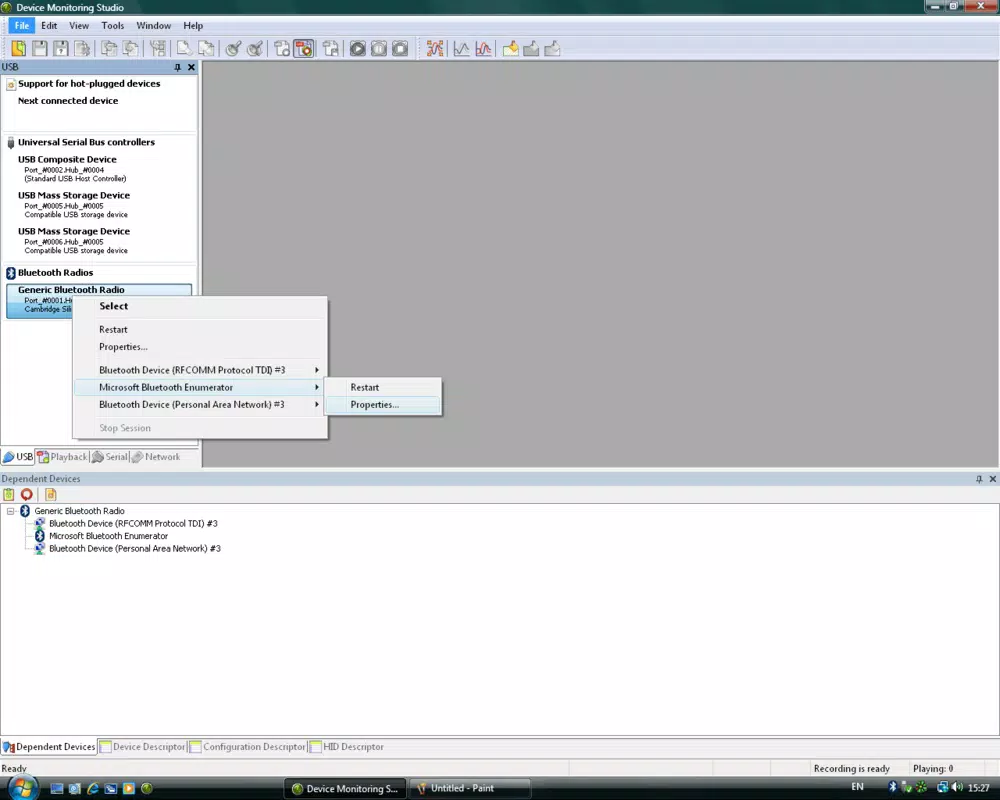Open the Personal Area Network #3 submenu
The width and height of the screenshot is (1000, 800).
[x=201, y=404]
